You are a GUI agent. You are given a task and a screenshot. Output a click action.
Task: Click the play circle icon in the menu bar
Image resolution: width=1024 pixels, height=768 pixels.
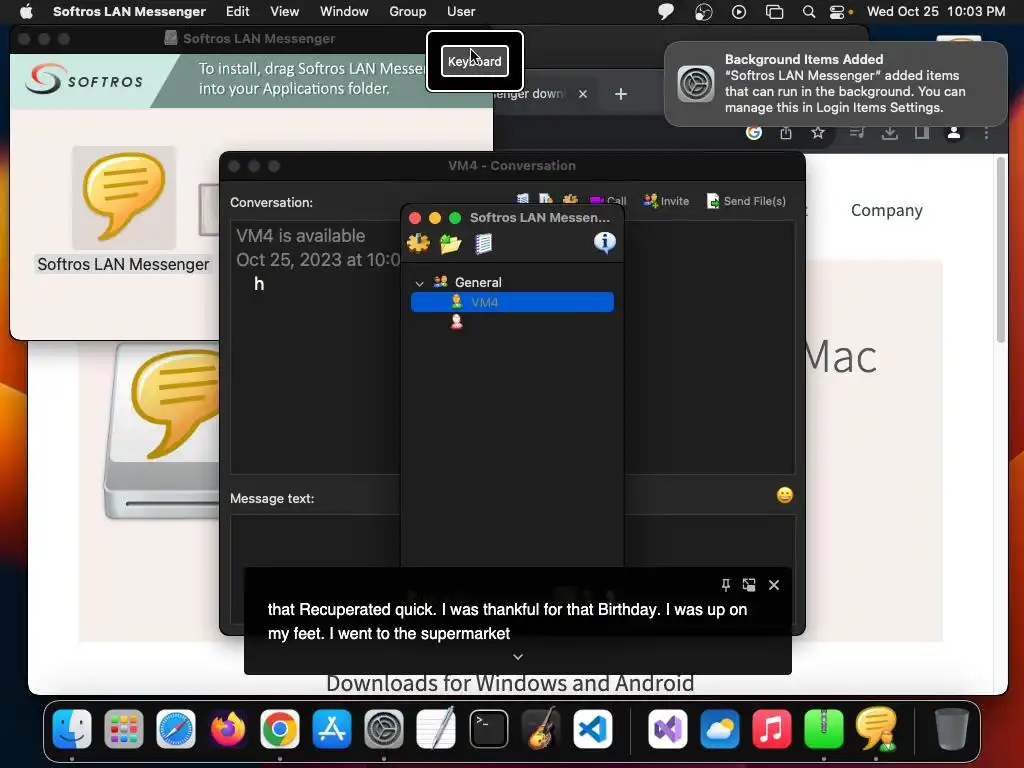click(x=739, y=12)
